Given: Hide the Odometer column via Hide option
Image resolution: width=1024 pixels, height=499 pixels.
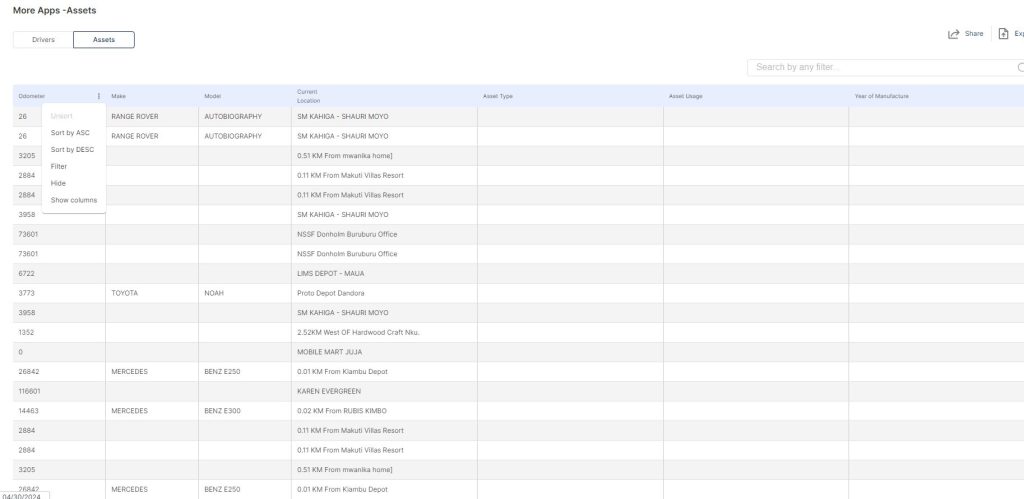Looking at the screenshot, I should [58, 183].
